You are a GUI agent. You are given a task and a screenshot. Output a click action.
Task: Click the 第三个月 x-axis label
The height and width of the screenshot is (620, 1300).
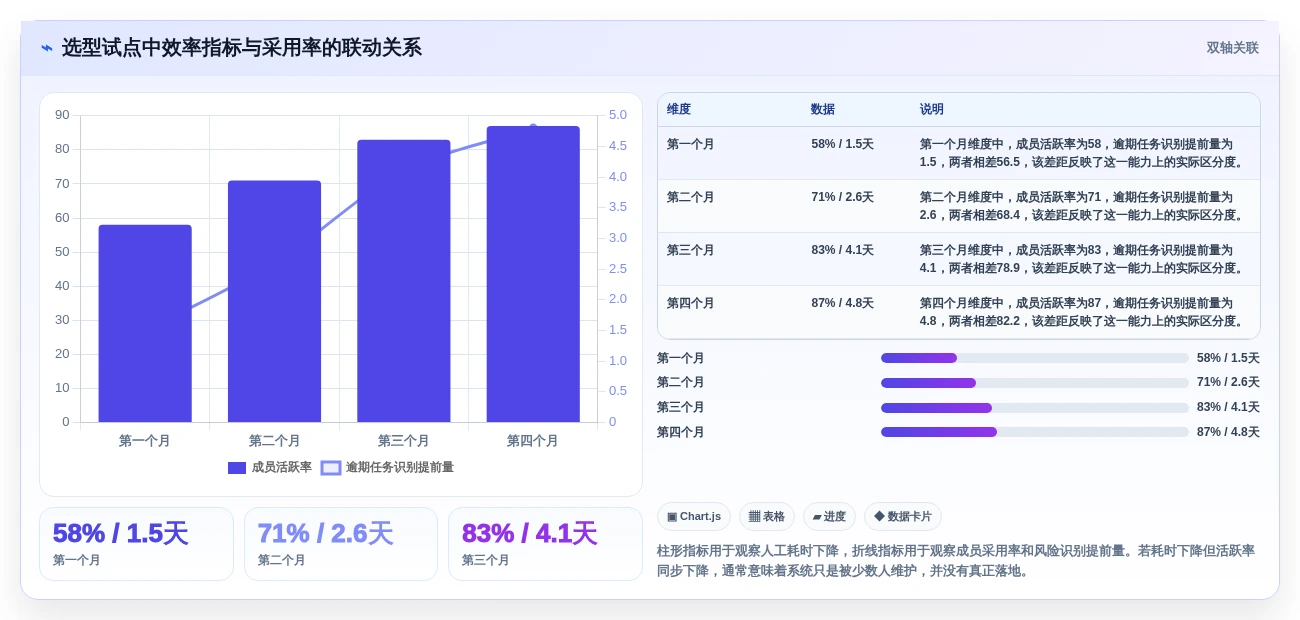tap(404, 441)
